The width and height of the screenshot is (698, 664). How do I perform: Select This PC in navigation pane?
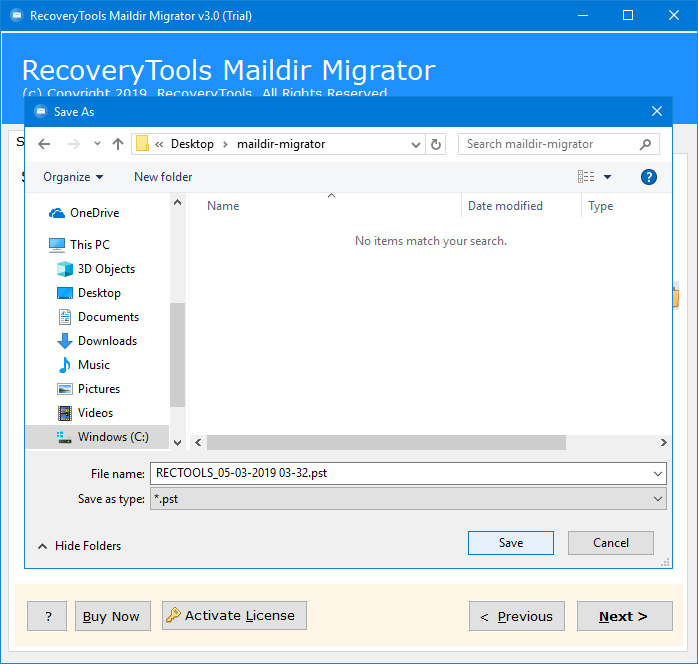(79, 245)
